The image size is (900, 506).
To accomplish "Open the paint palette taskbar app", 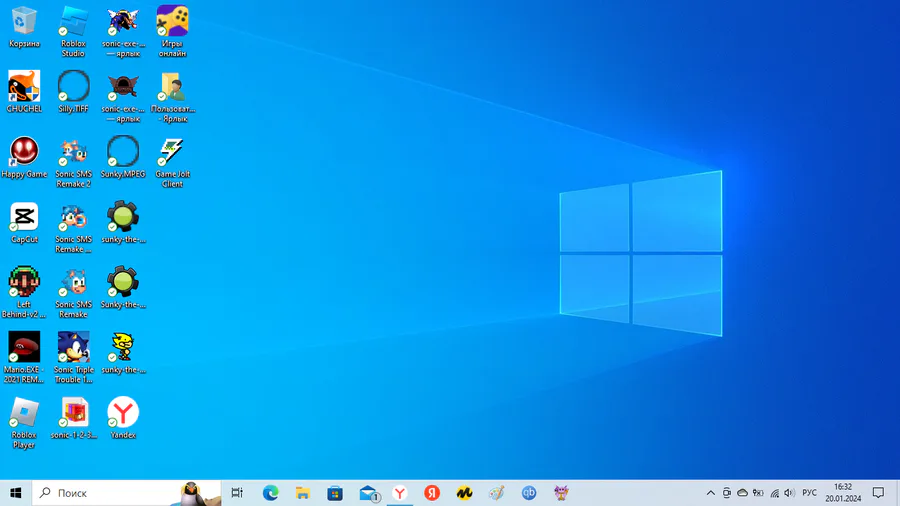I will [496, 493].
